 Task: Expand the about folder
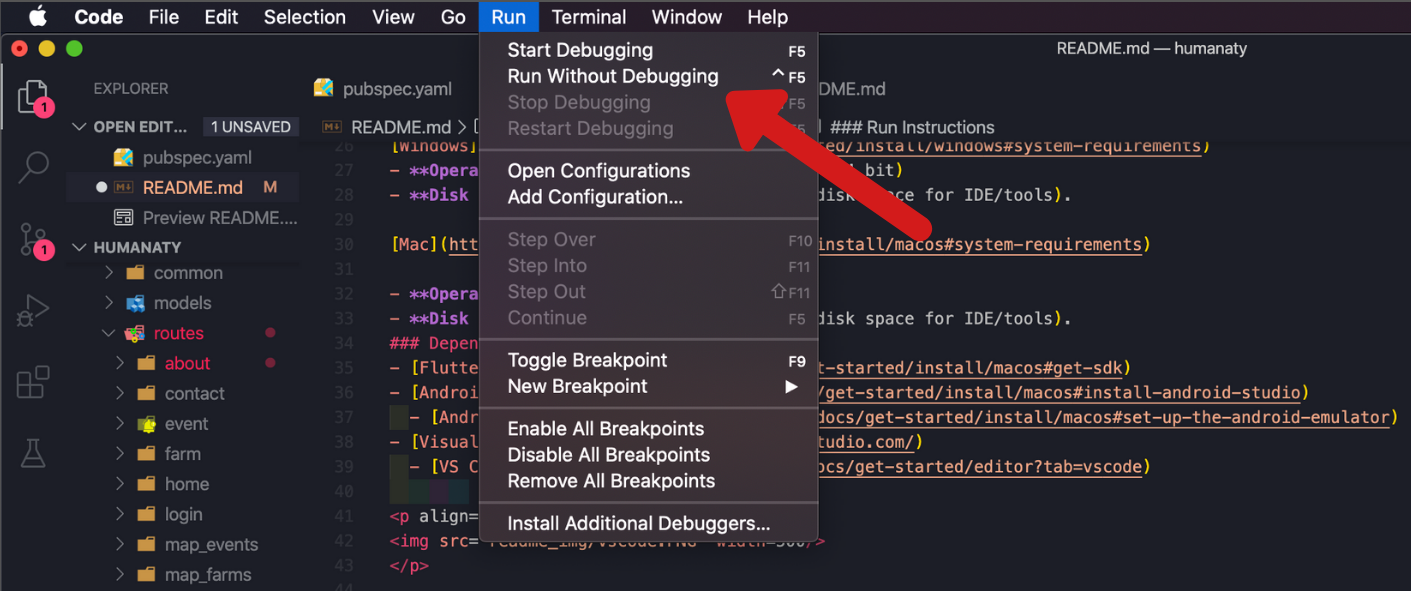(x=120, y=363)
